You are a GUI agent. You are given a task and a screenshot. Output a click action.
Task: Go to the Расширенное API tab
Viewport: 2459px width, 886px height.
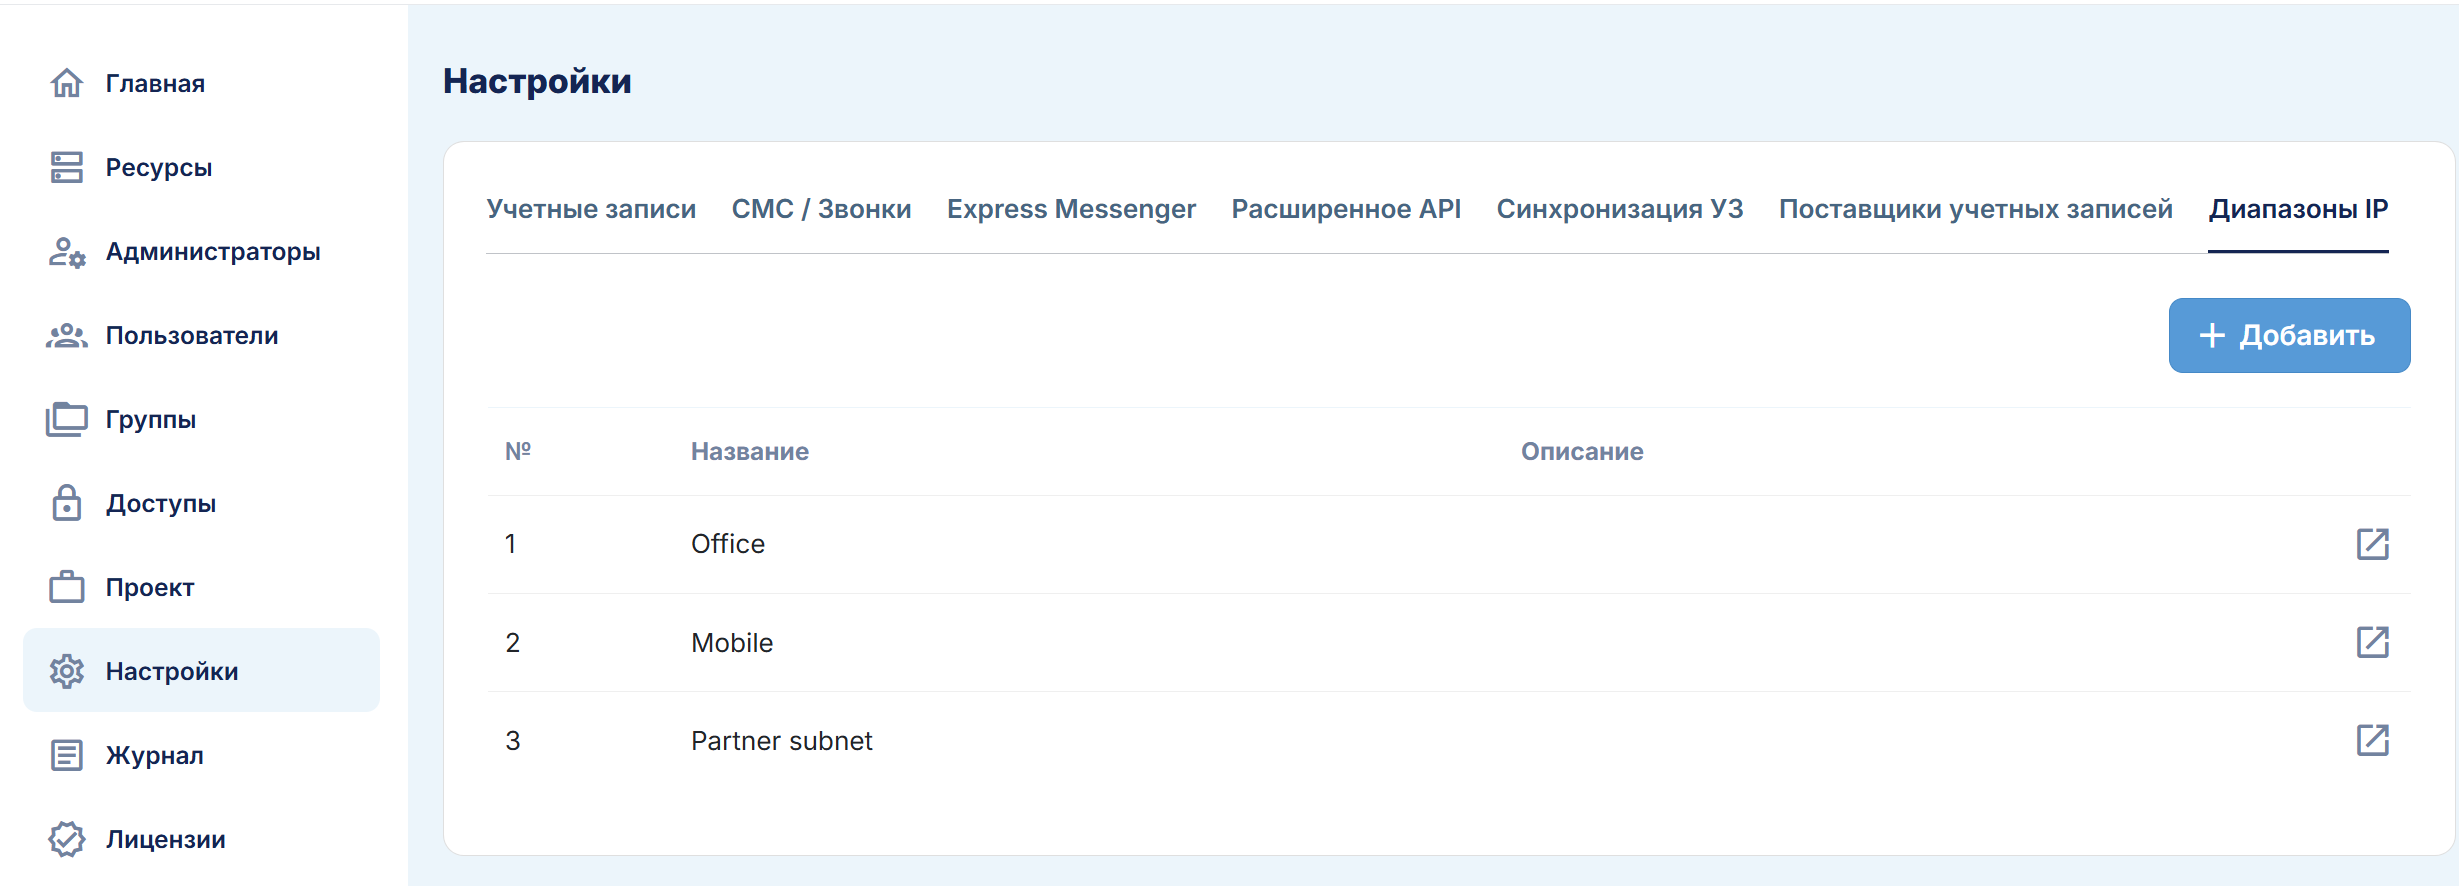tap(1346, 209)
